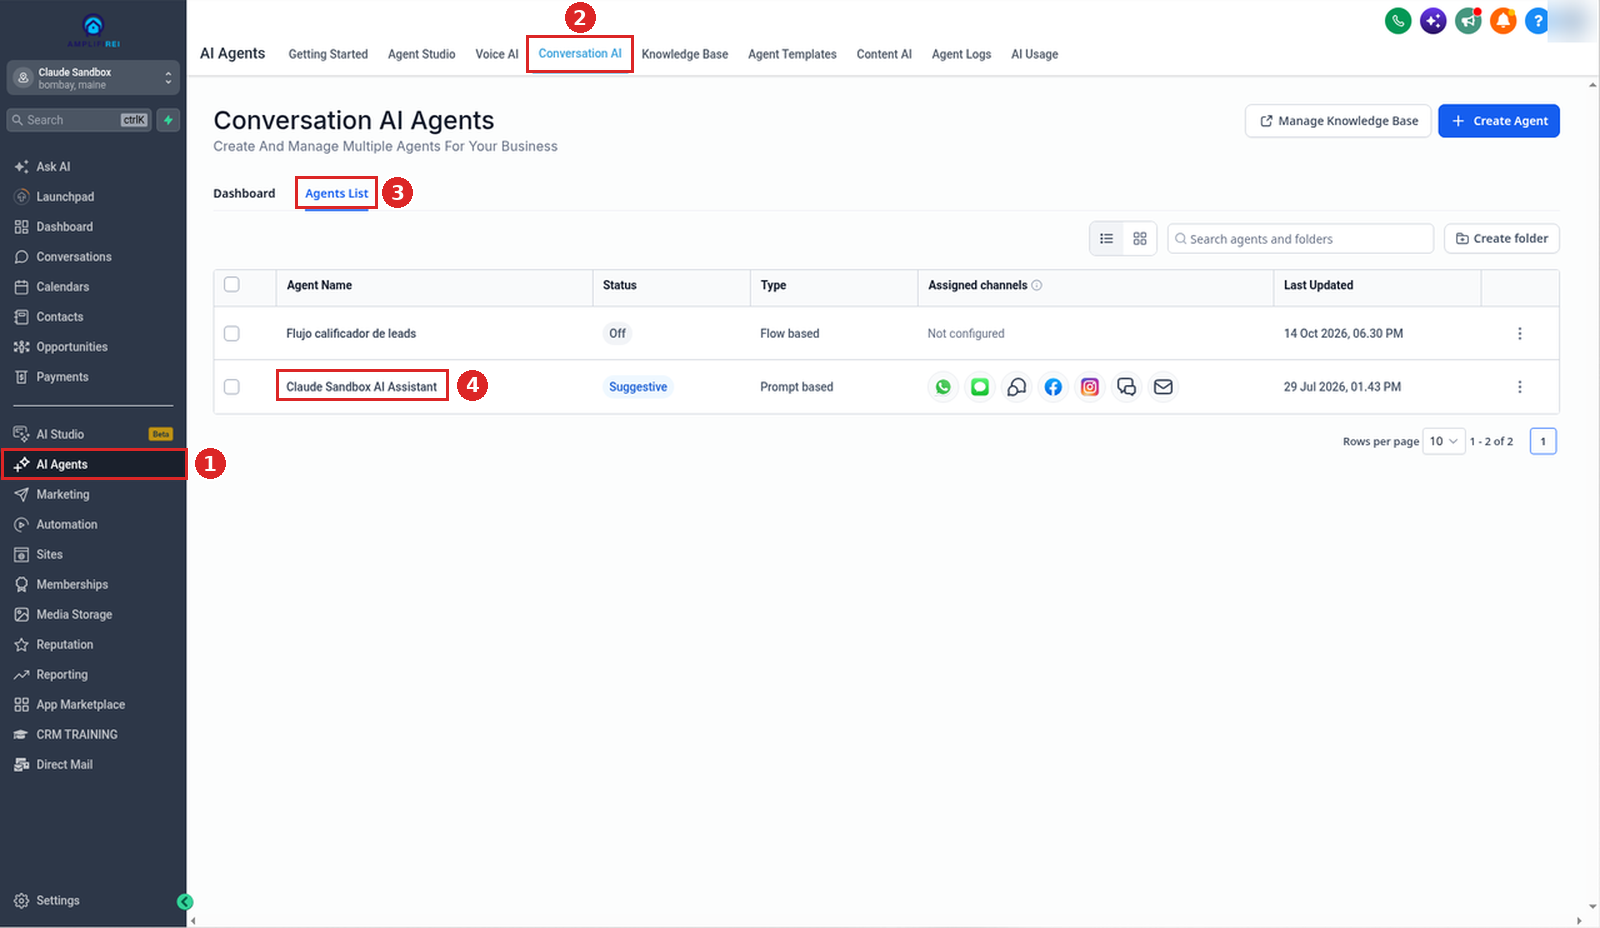Go to the Agent Logs tab
Viewport: 1600px width, 928px height.
[962, 54]
